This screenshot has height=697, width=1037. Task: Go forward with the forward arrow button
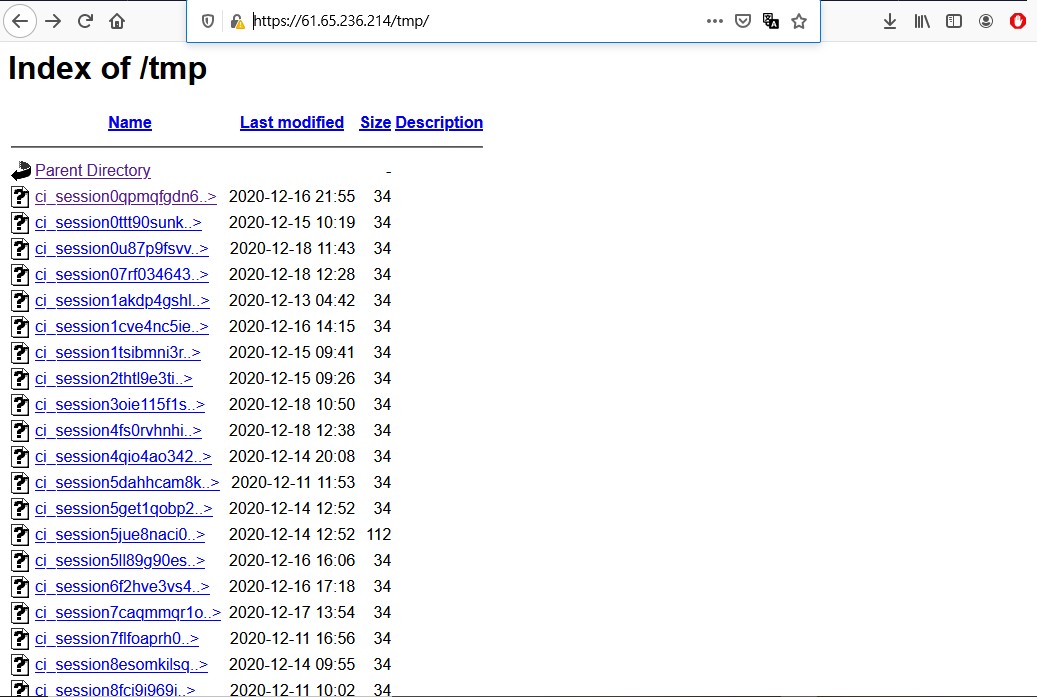pyautogui.click(x=53, y=21)
